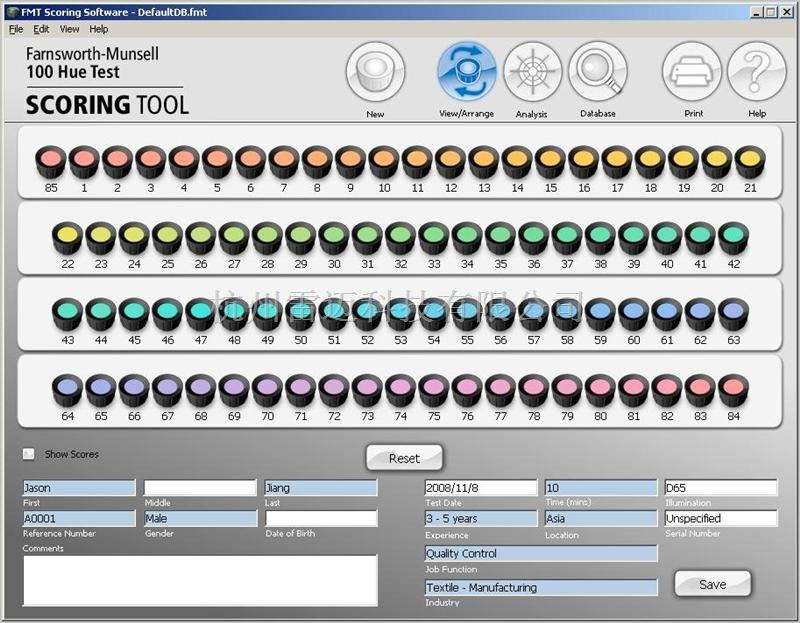Open the Gender dropdown showing Male
This screenshot has width=800, height=623.
201,518
